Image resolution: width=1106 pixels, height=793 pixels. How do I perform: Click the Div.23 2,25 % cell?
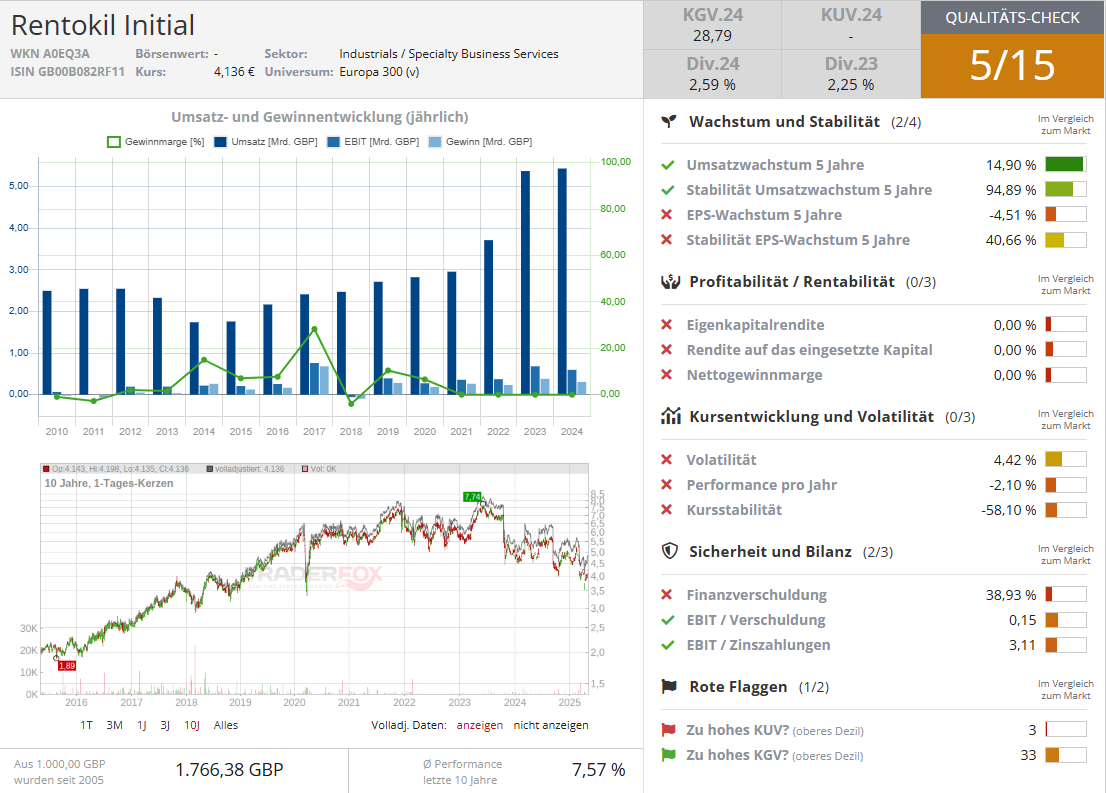tap(851, 74)
